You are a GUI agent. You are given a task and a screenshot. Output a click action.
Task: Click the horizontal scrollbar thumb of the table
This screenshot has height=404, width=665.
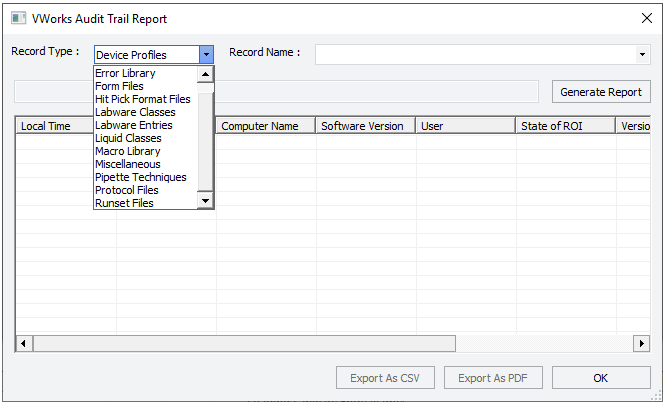point(244,343)
